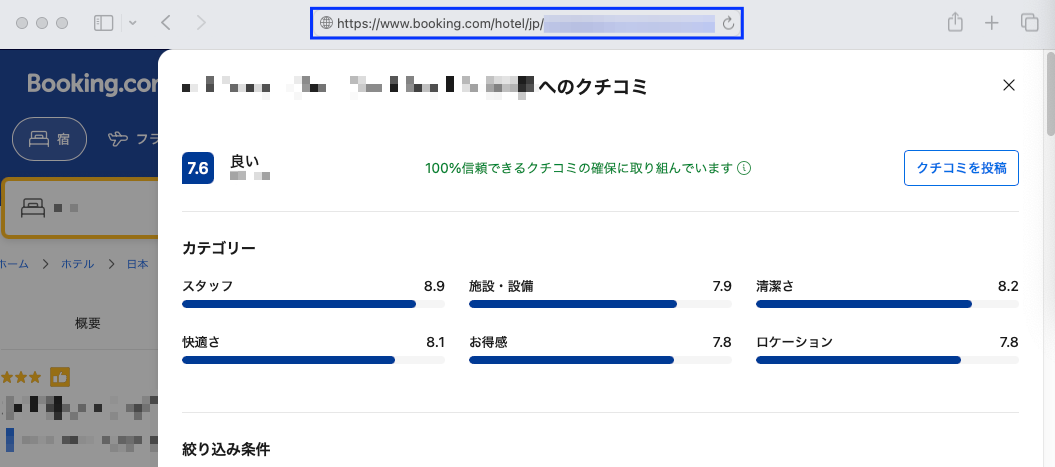
Task: Go back with the back arrow
Action: point(166,23)
